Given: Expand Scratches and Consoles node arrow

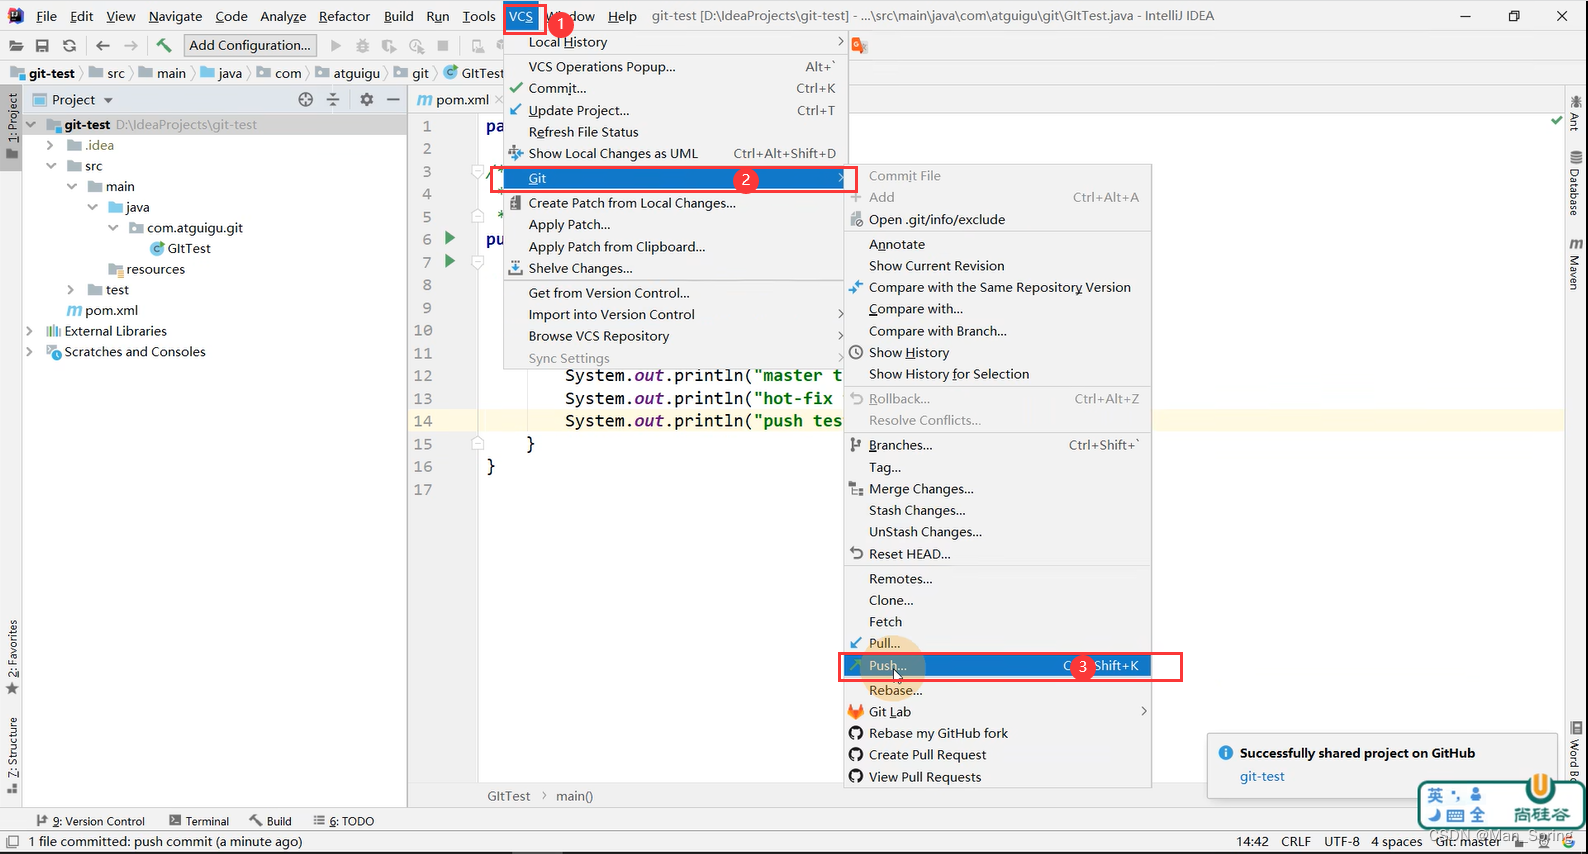Looking at the screenshot, I should click(30, 352).
